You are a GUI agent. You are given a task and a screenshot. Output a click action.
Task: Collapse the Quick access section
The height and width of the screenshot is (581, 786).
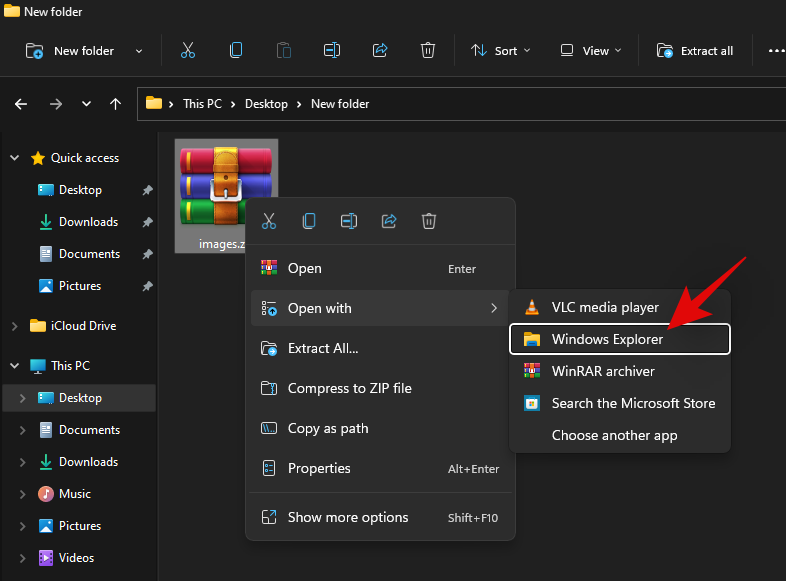[x=14, y=158]
